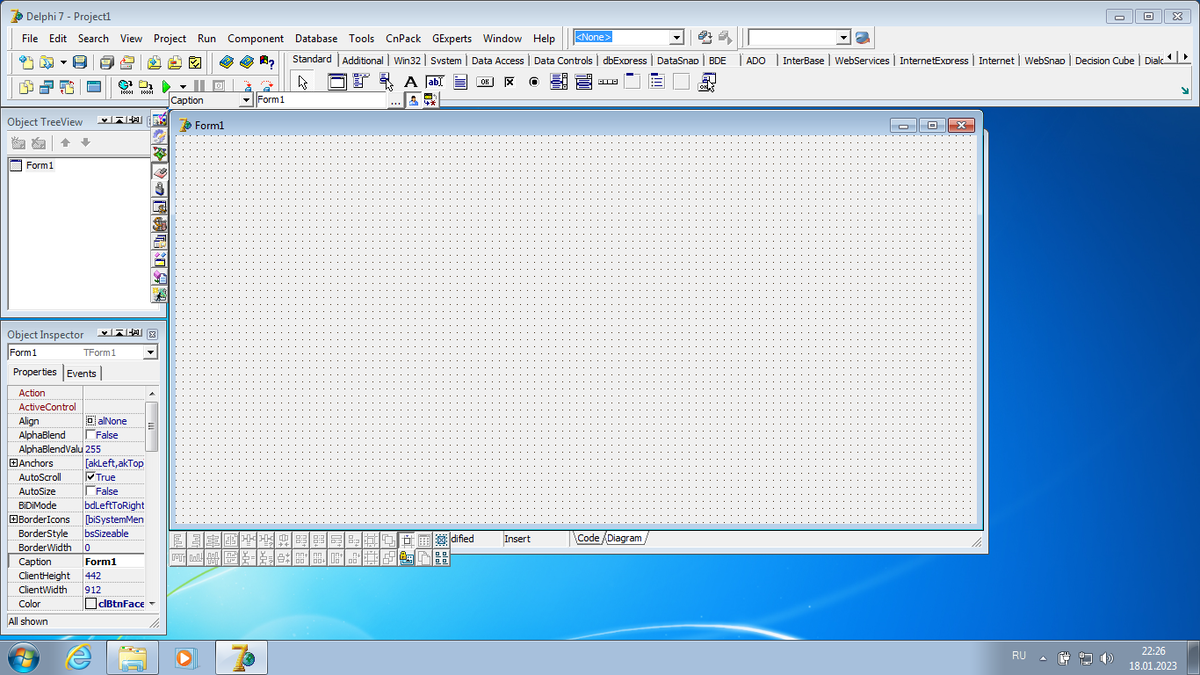1200x675 pixels.
Task: Select the Label component (letter A)
Action: point(410,82)
